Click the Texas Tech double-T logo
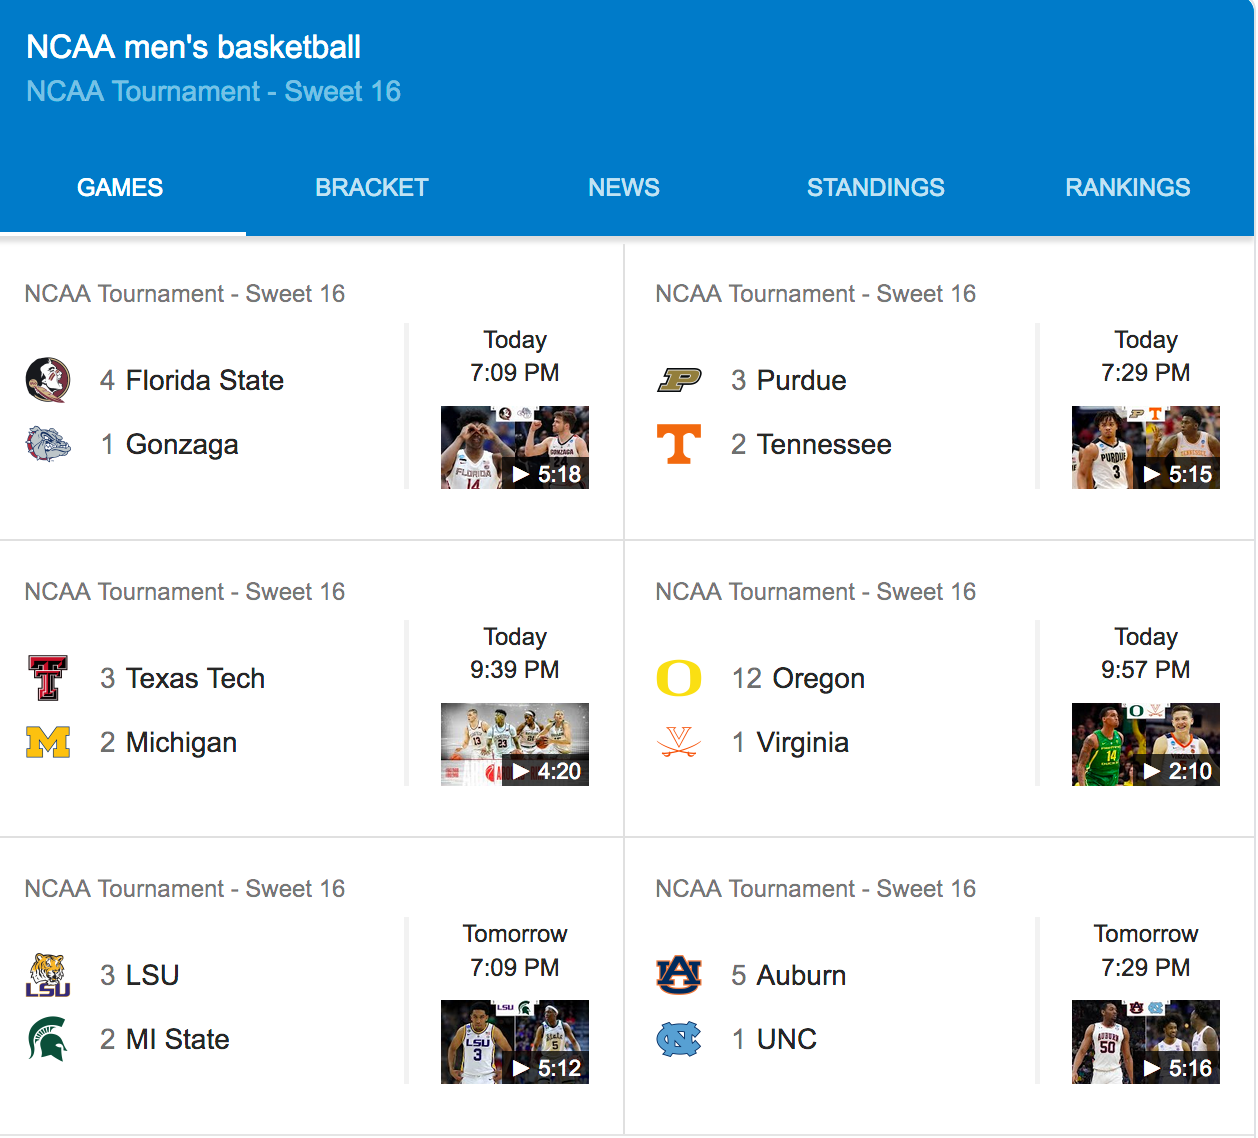 tap(48, 678)
